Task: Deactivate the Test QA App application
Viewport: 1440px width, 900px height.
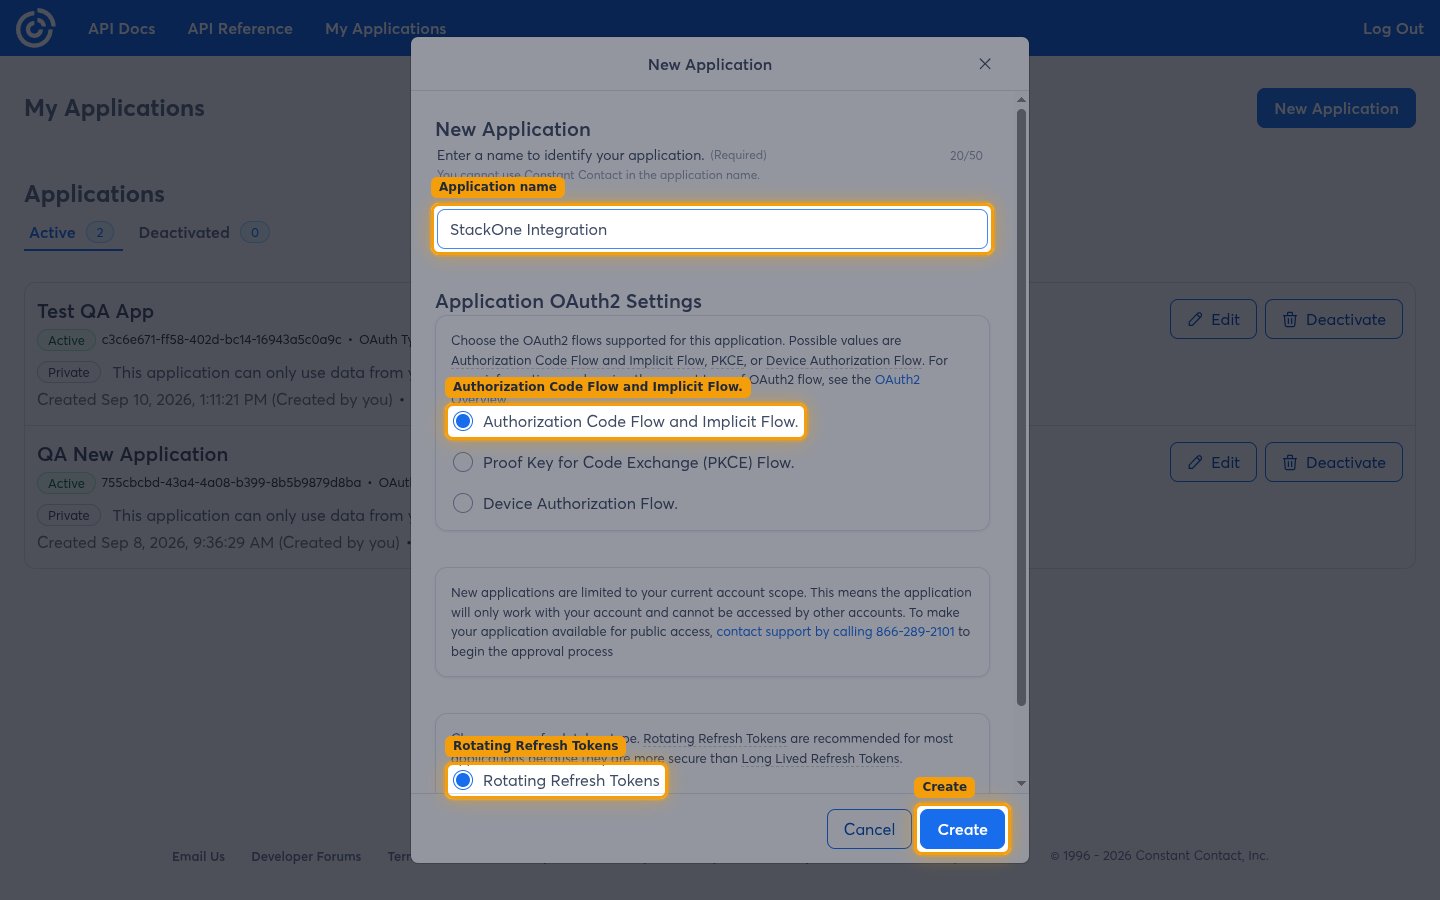Action: [1334, 319]
